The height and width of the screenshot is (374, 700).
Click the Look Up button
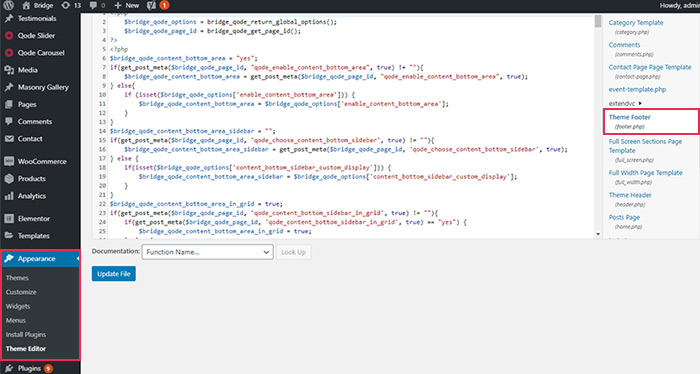(293, 252)
